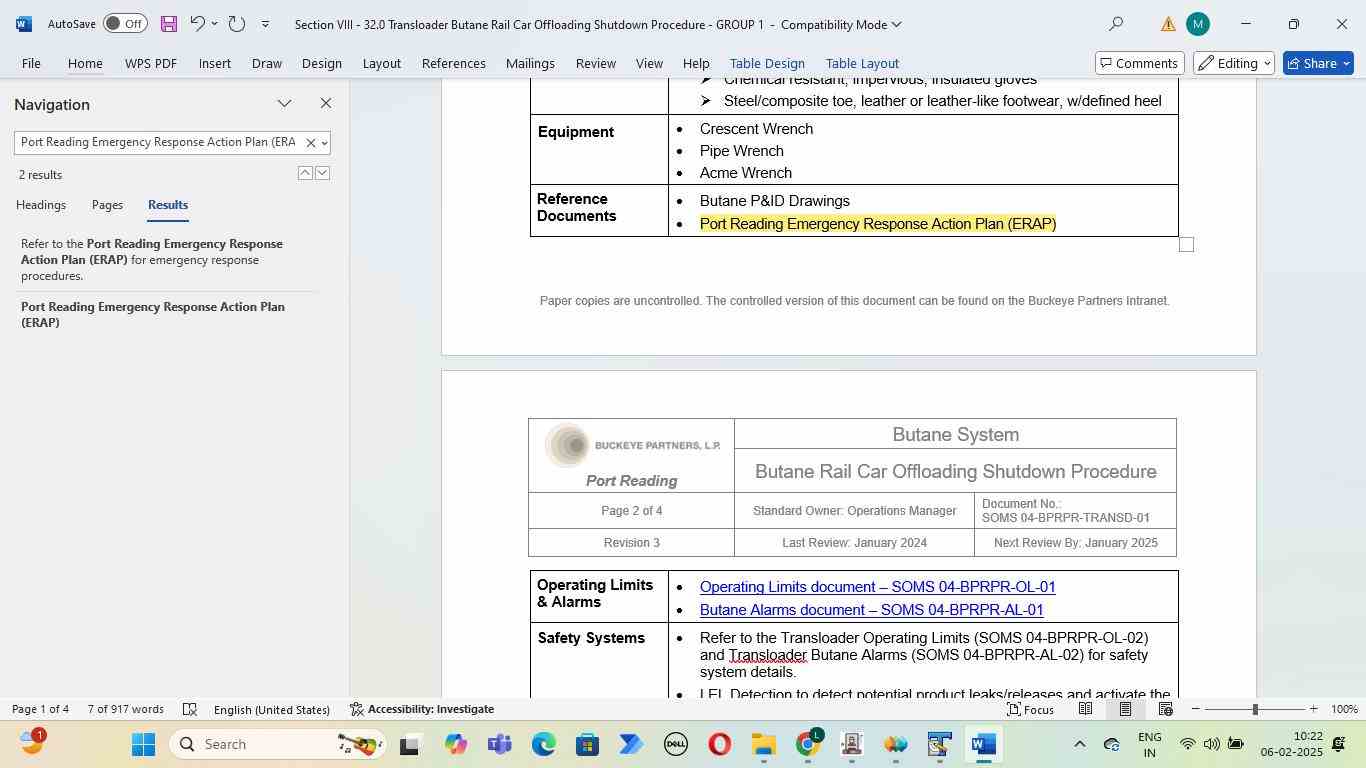Open Google Chrome from taskbar

[x=808, y=744]
